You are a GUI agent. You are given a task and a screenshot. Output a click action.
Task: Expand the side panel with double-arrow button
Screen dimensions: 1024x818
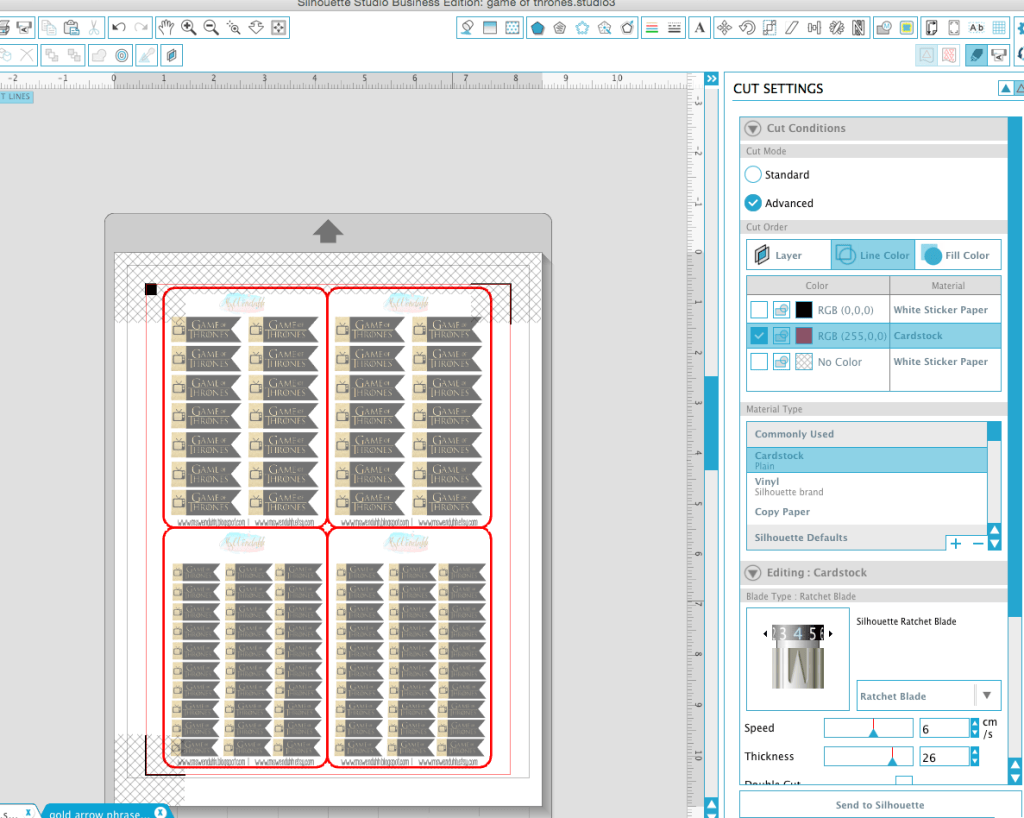711,79
